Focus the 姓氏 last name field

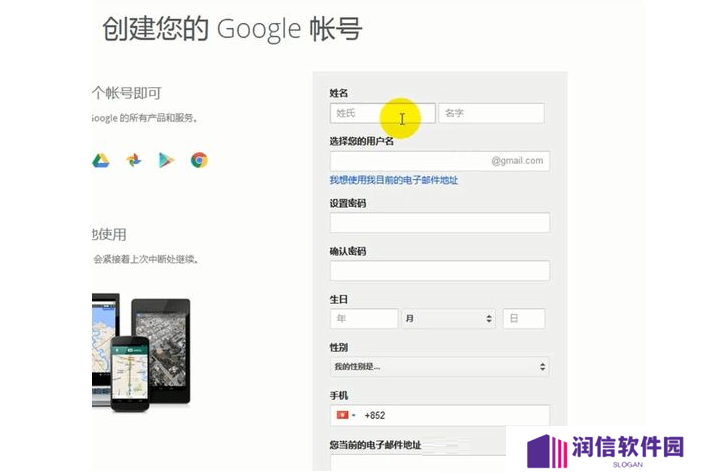coord(383,113)
